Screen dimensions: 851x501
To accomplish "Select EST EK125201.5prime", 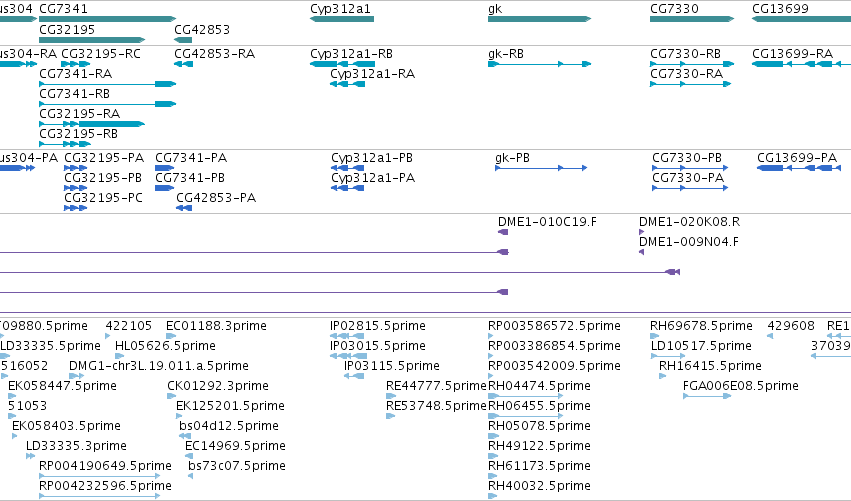I will 179,416.
